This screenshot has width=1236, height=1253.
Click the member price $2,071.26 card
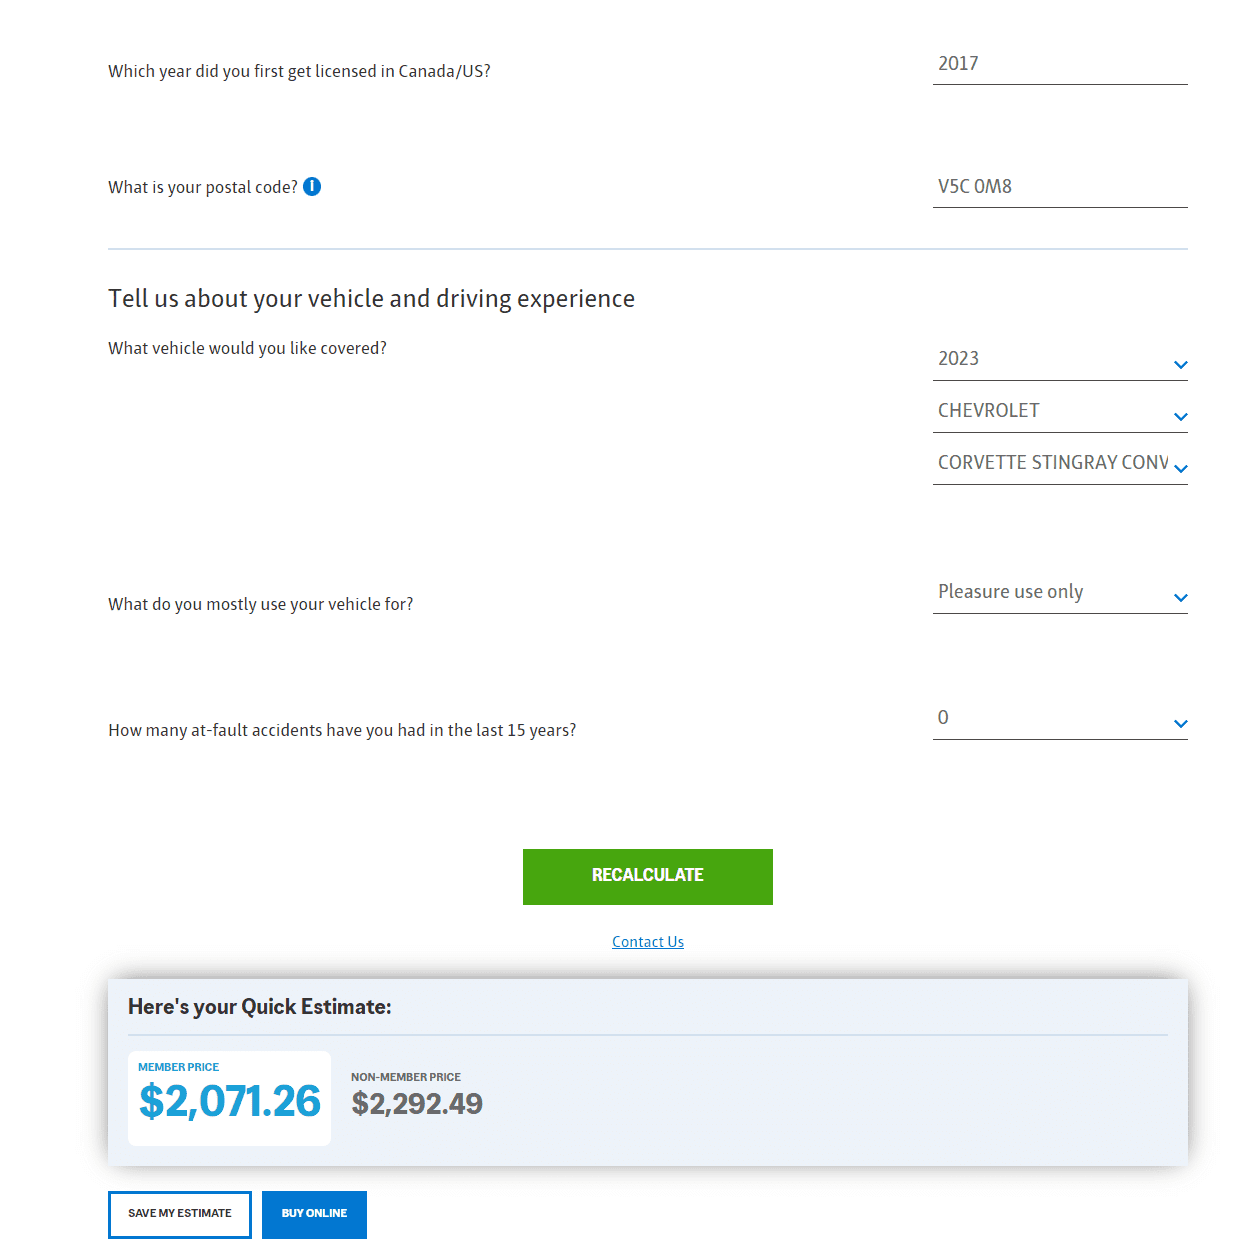coord(229,1098)
